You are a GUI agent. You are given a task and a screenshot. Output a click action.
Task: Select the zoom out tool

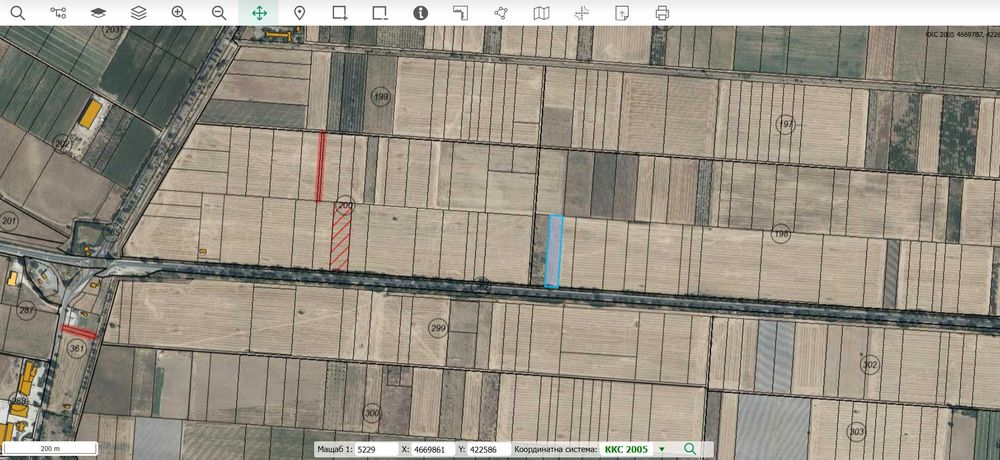coord(219,13)
